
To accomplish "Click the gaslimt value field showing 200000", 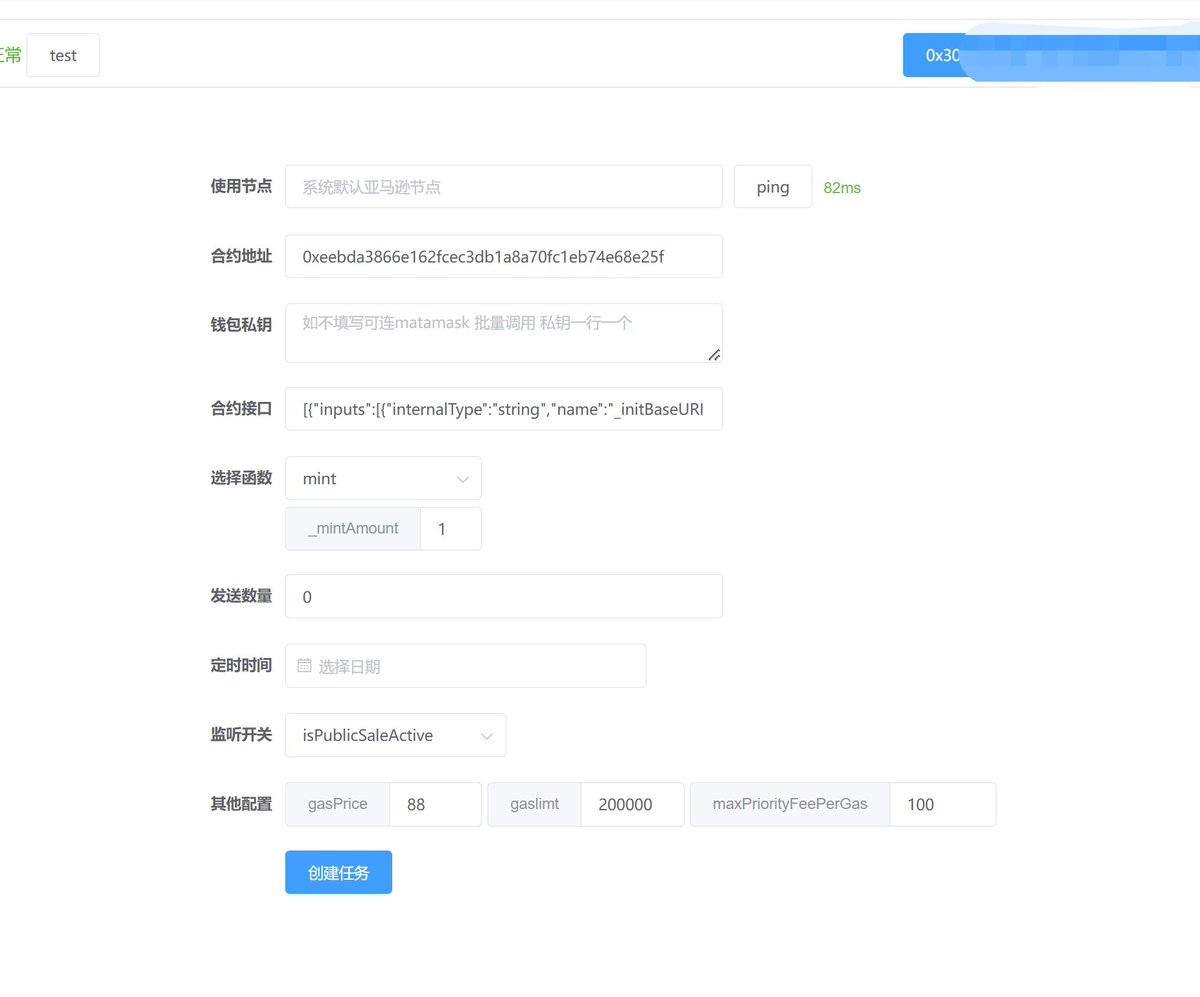I will tap(632, 804).
